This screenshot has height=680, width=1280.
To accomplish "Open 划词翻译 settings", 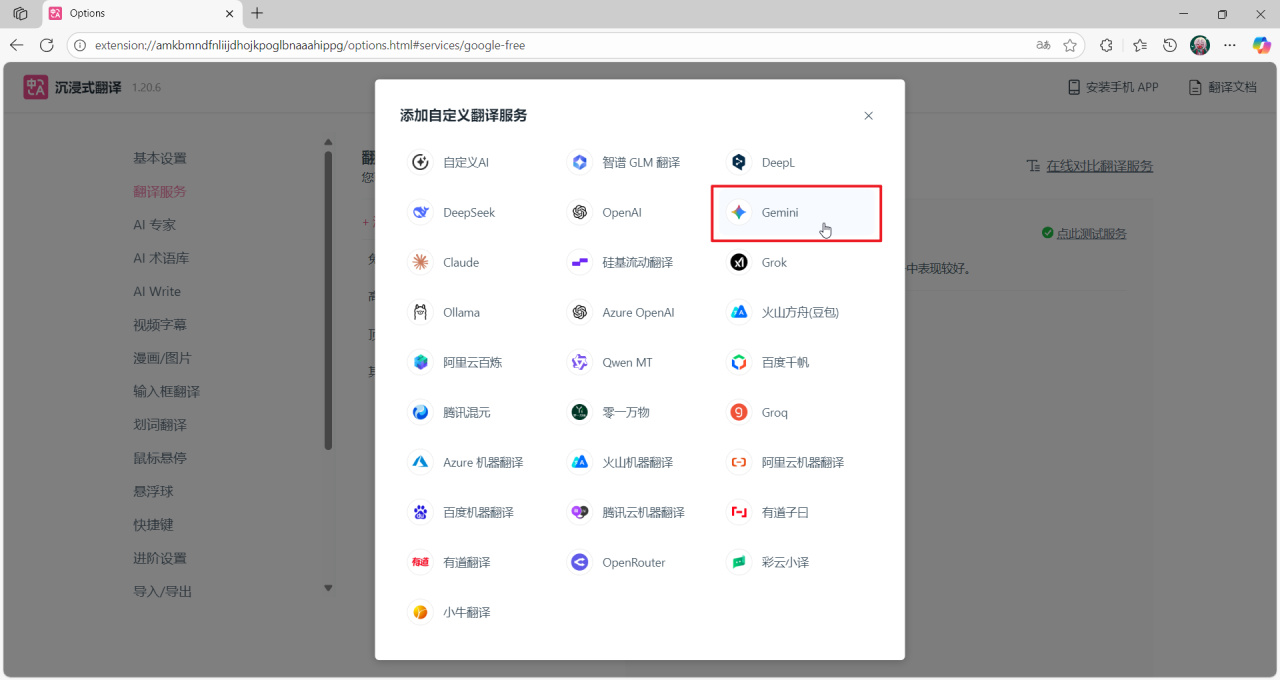I will pyautogui.click(x=160, y=425).
